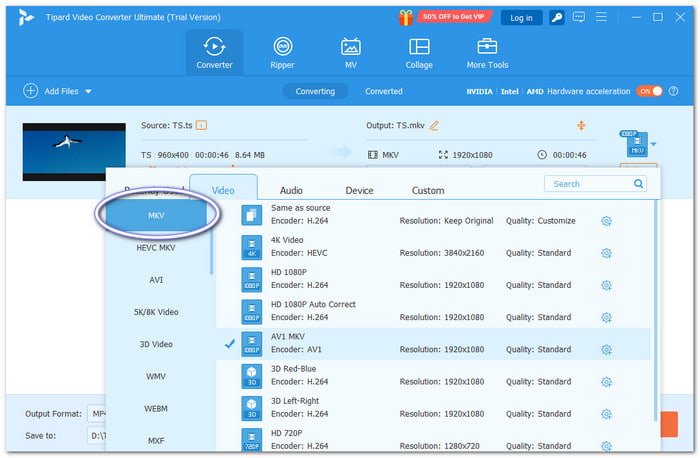This screenshot has width=700, height=458.
Task: Open settings gear for 4K Video preset
Action: click(x=606, y=253)
